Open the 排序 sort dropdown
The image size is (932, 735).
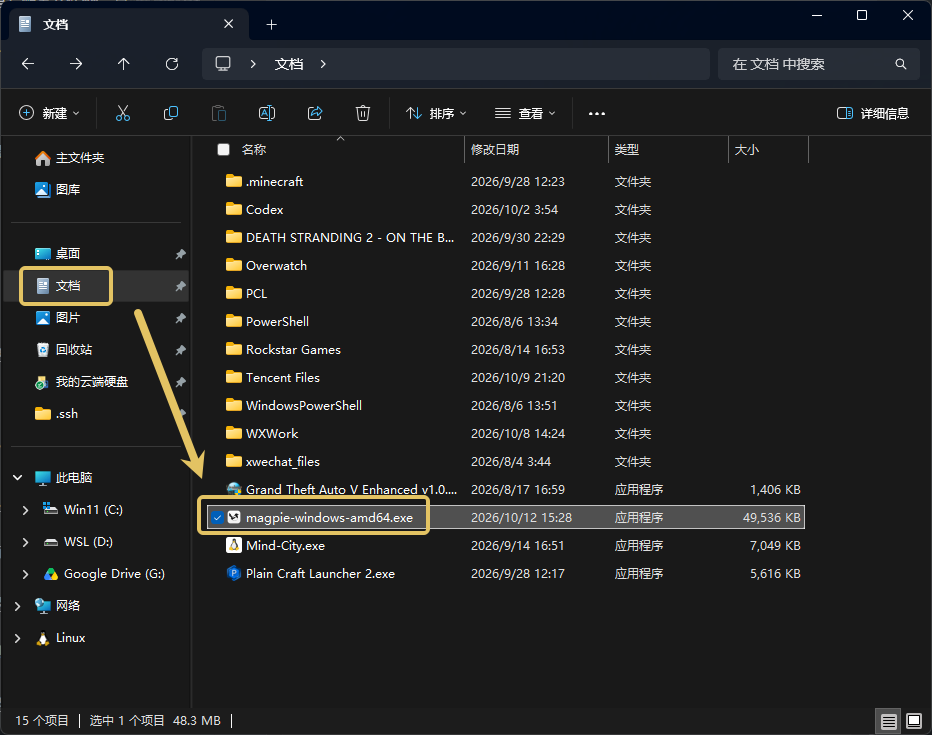(436, 113)
